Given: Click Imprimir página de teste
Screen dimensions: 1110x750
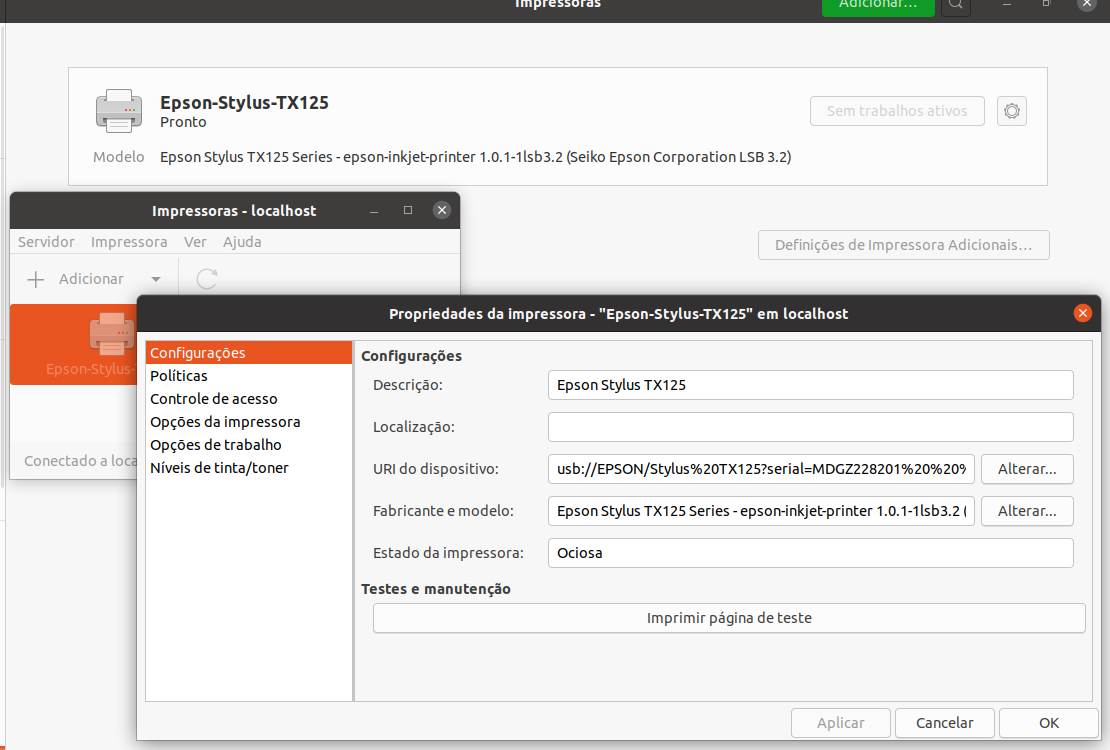Looking at the screenshot, I should pos(729,618).
